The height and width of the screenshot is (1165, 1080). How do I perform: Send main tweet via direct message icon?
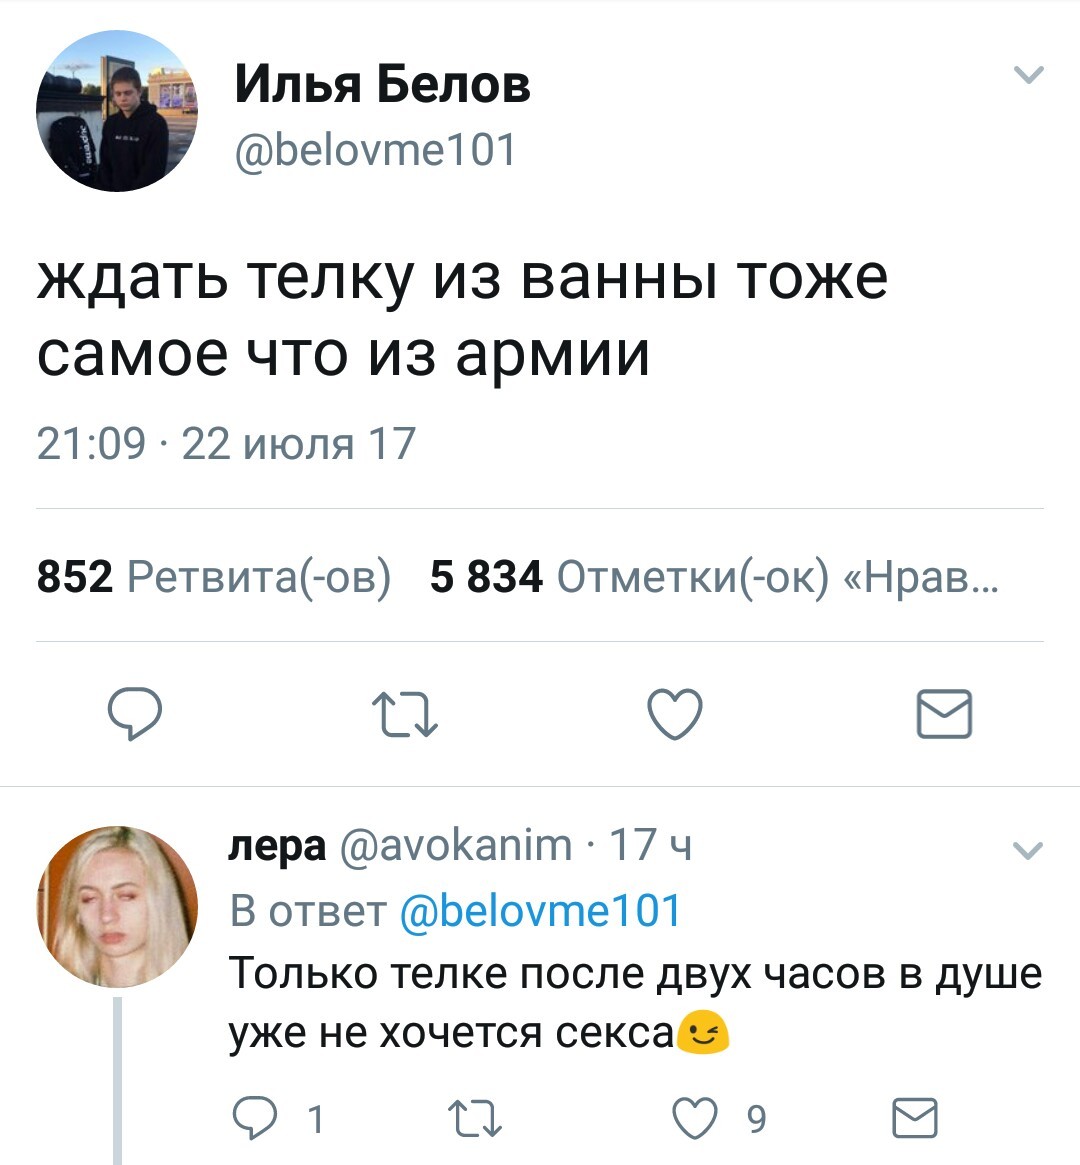click(944, 714)
